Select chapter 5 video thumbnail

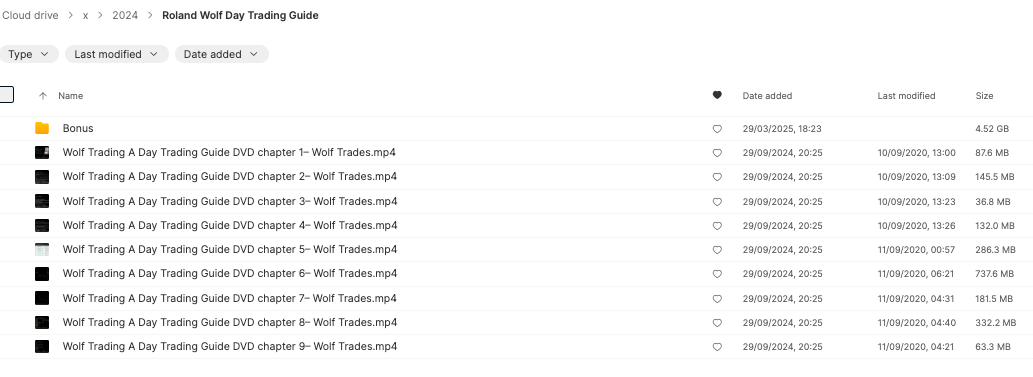(42, 250)
